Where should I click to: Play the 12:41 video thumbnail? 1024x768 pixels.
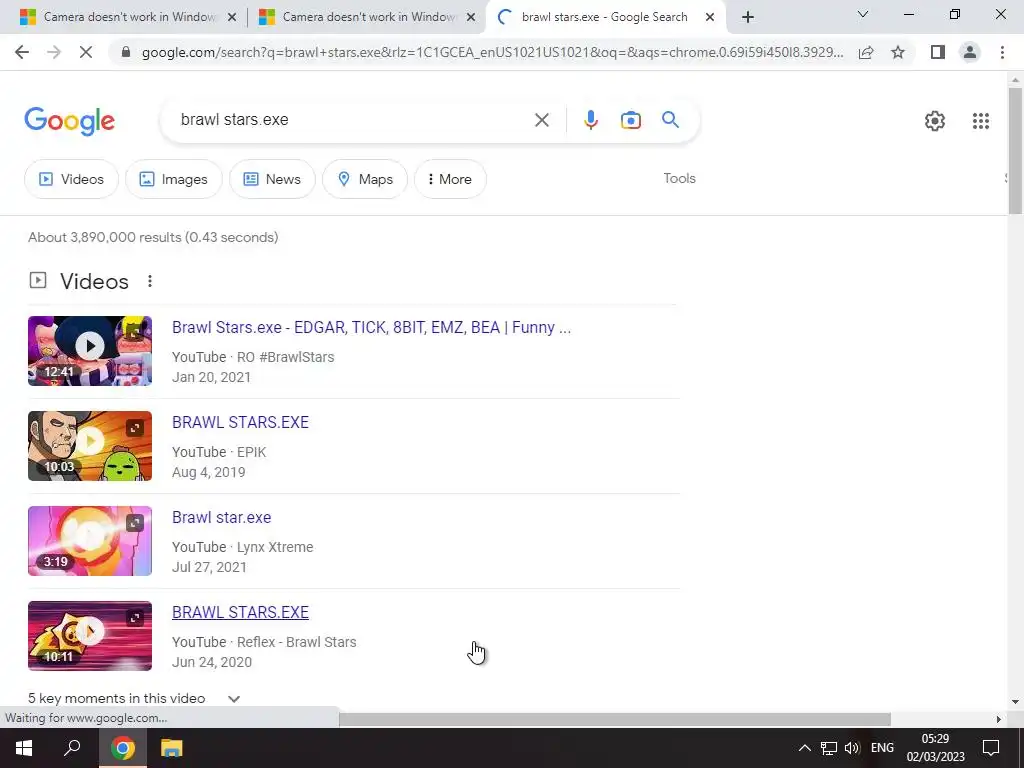tap(90, 351)
